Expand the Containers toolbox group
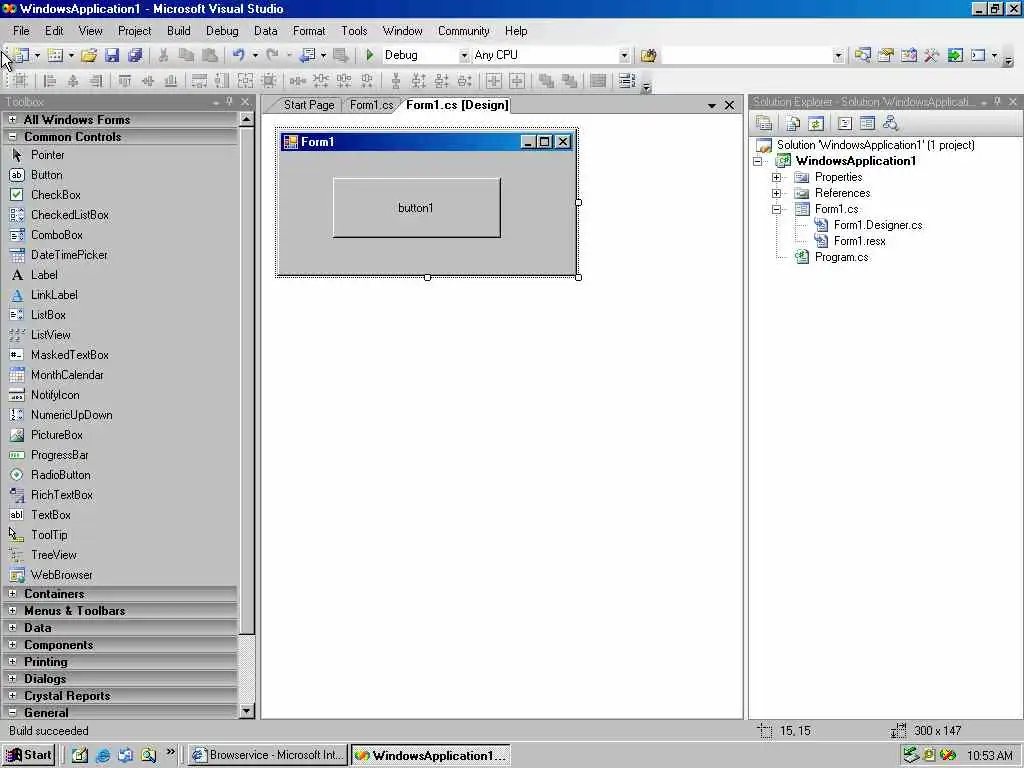This screenshot has height=768, width=1024. point(12,594)
